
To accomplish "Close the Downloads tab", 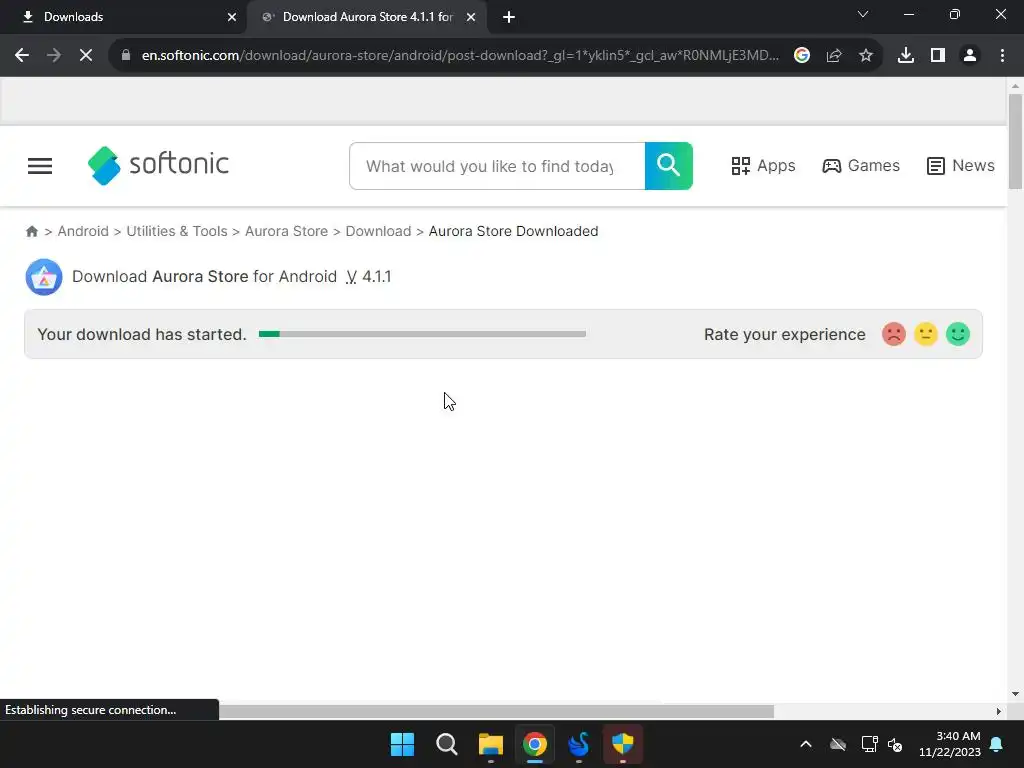I will point(232,17).
